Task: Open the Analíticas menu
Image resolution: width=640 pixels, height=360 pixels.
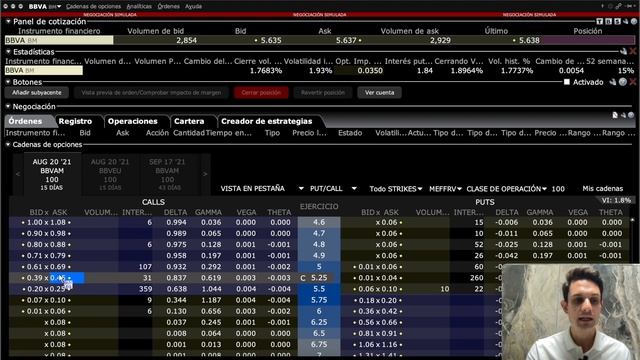Action: [x=139, y=7]
